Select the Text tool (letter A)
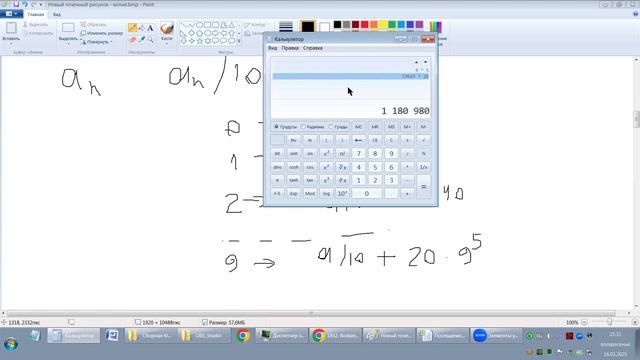The width and height of the screenshot is (640, 360). click(150, 28)
